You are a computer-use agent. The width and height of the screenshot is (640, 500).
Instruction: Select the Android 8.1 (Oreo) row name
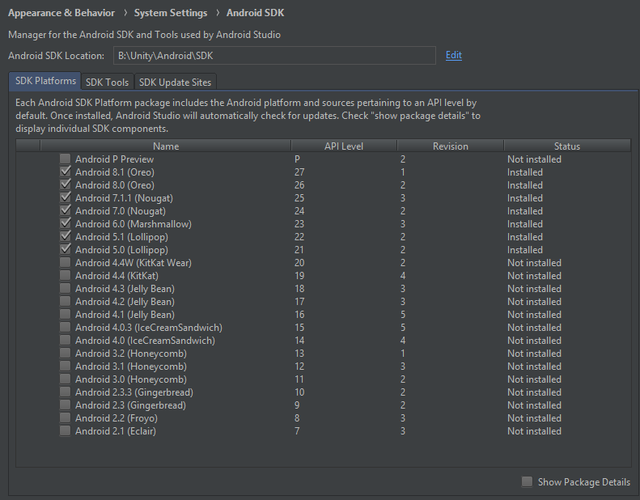[115, 172]
